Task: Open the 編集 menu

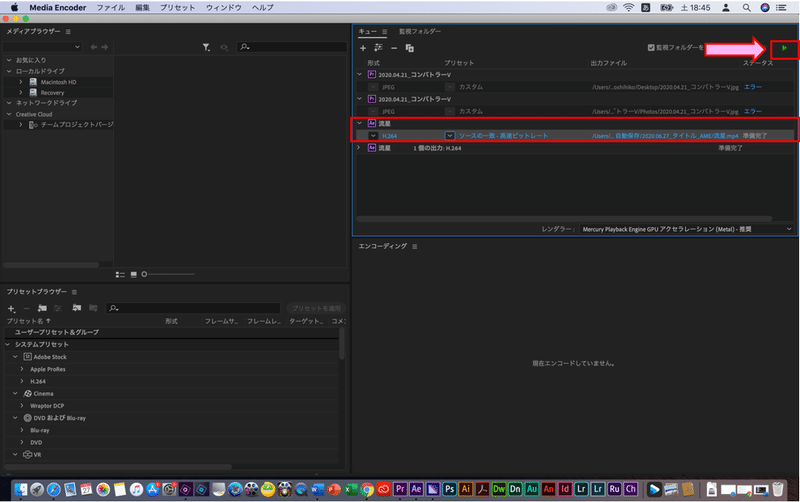Action: 142,8
